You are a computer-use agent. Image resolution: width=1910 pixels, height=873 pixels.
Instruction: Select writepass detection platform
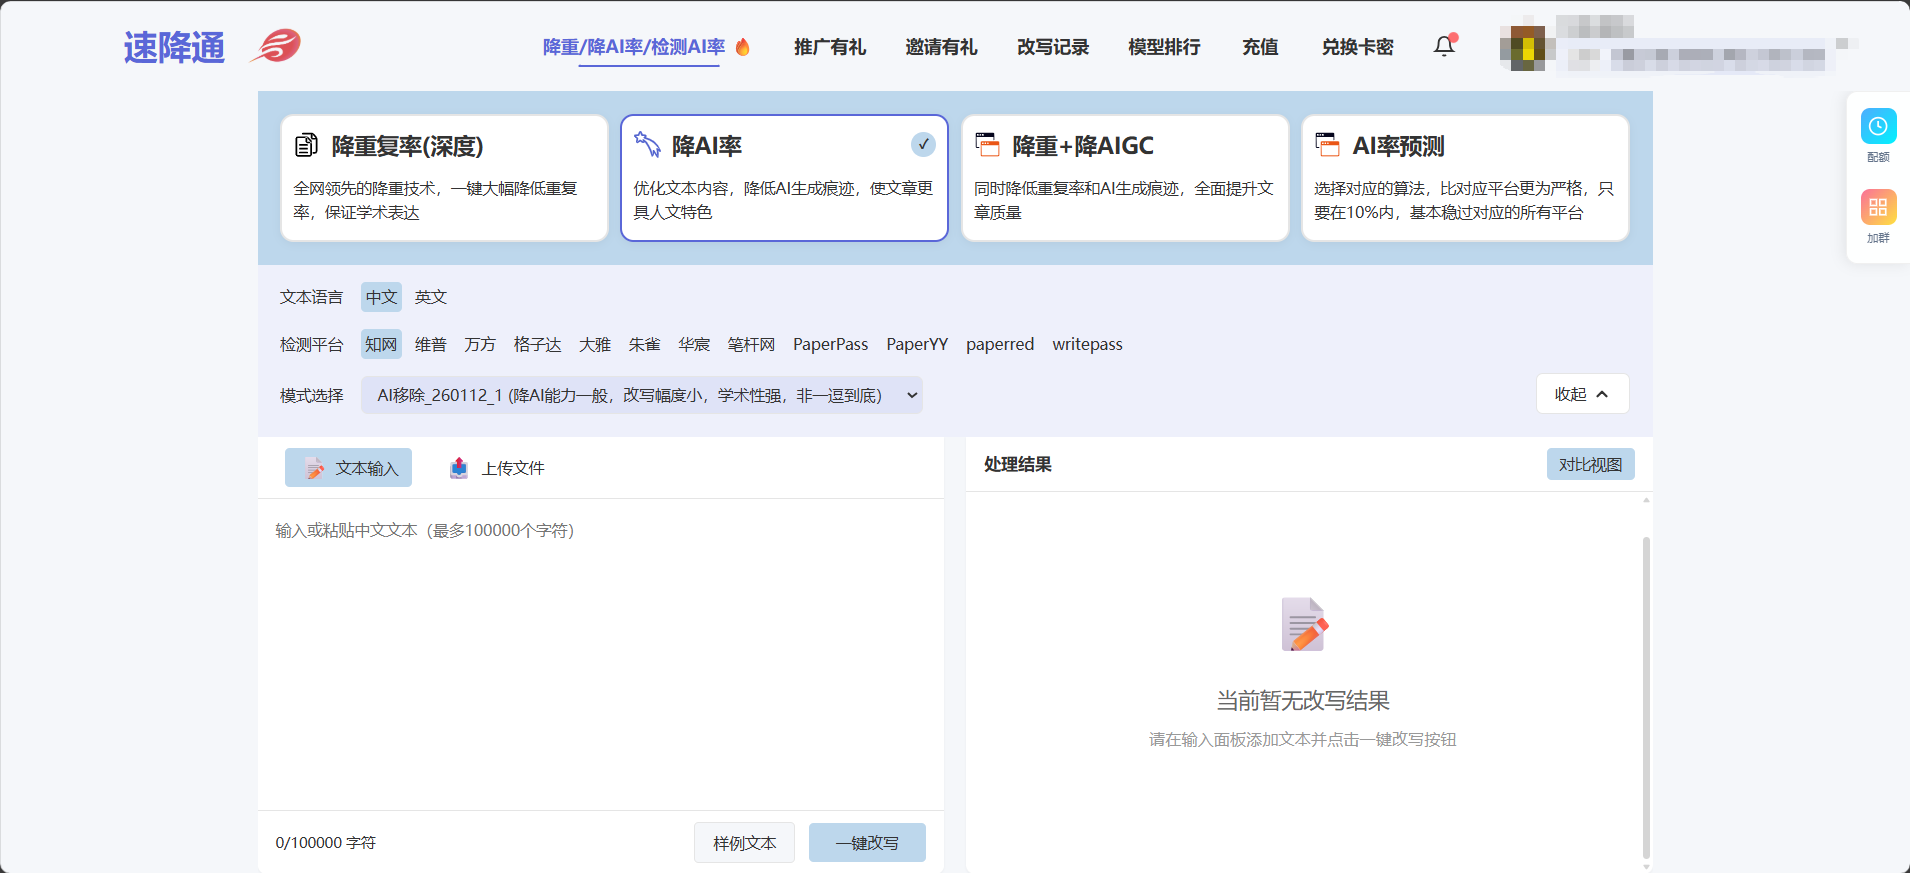1087,344
